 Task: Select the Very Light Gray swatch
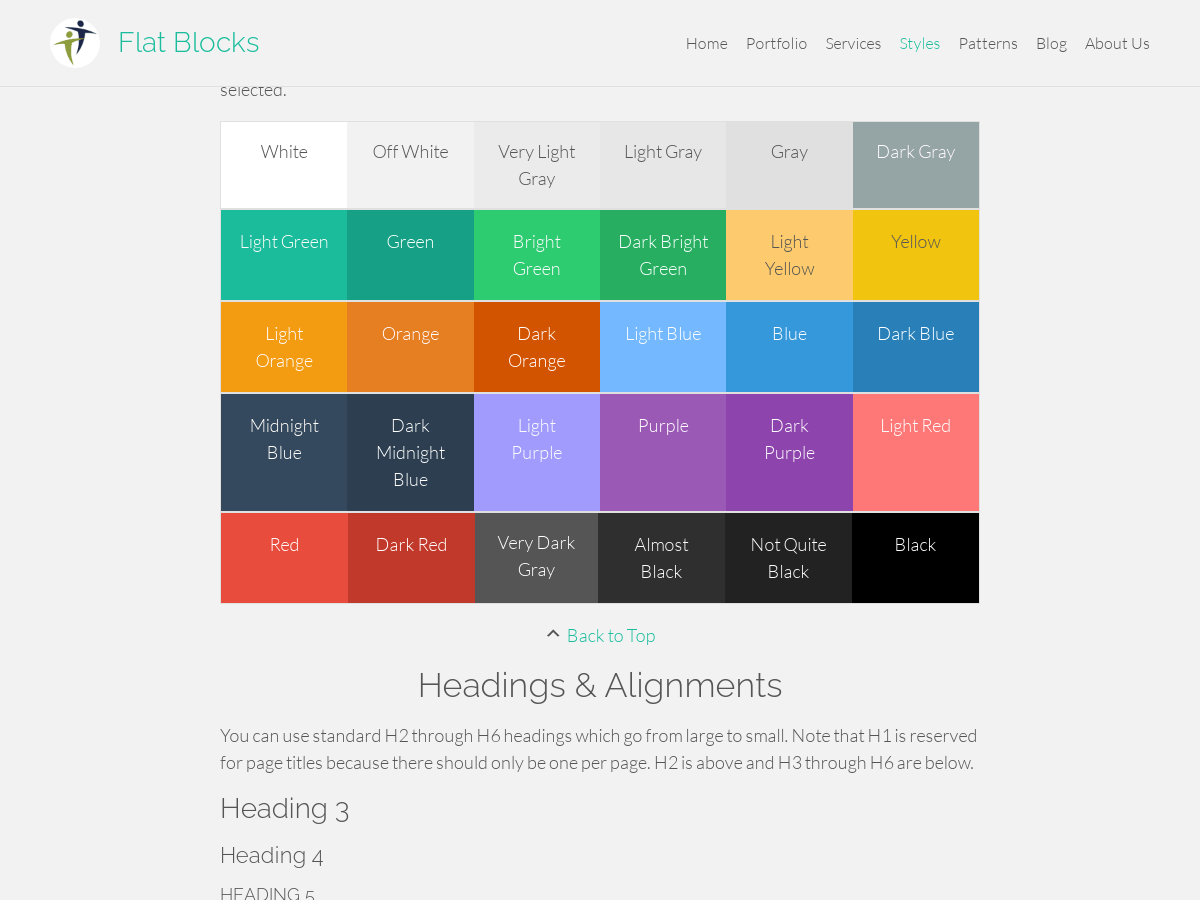tap(537, 165)
